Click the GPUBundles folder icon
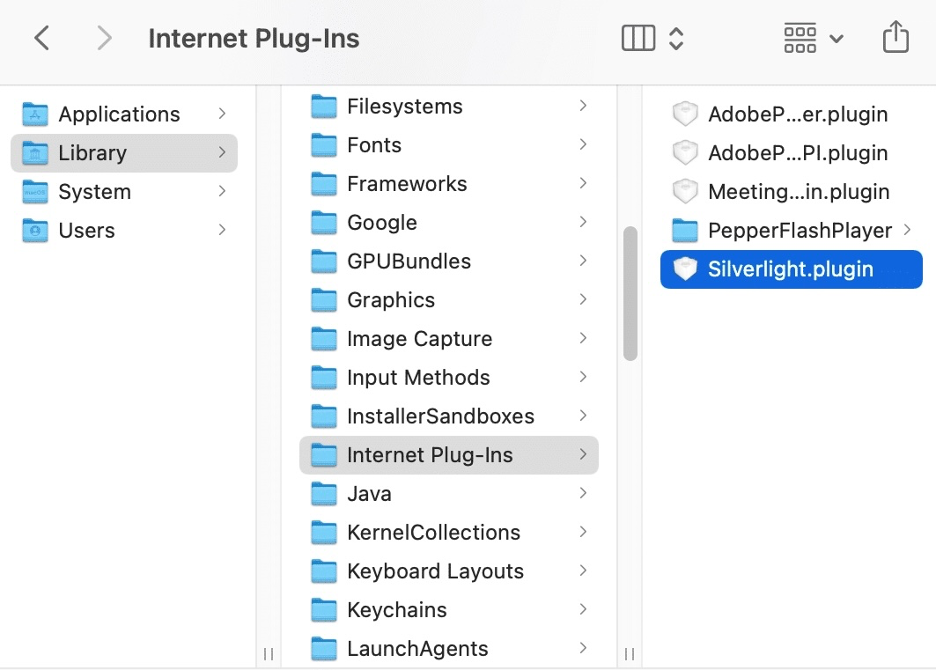This screenshot has height=670, width=936. coord(324,262)
